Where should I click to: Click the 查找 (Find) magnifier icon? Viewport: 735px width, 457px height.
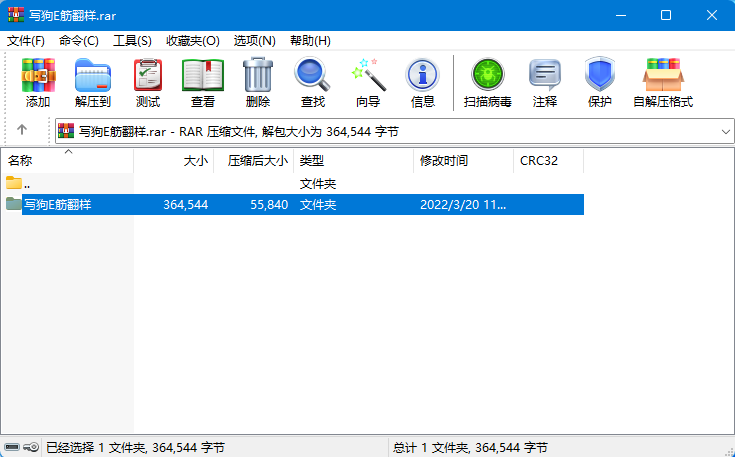[312, 75]
